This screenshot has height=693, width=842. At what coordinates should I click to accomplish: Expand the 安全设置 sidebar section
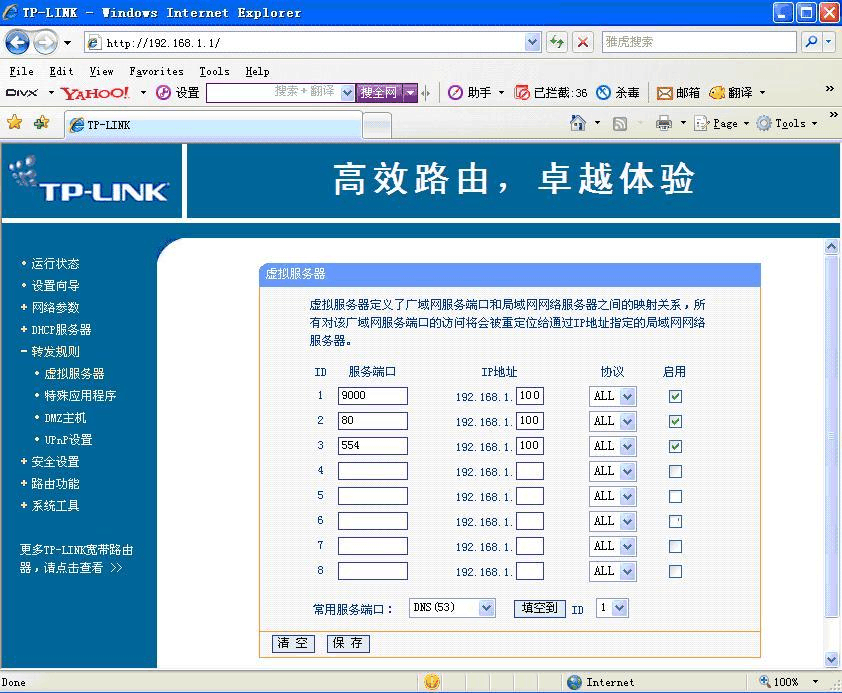click(54, 462)
